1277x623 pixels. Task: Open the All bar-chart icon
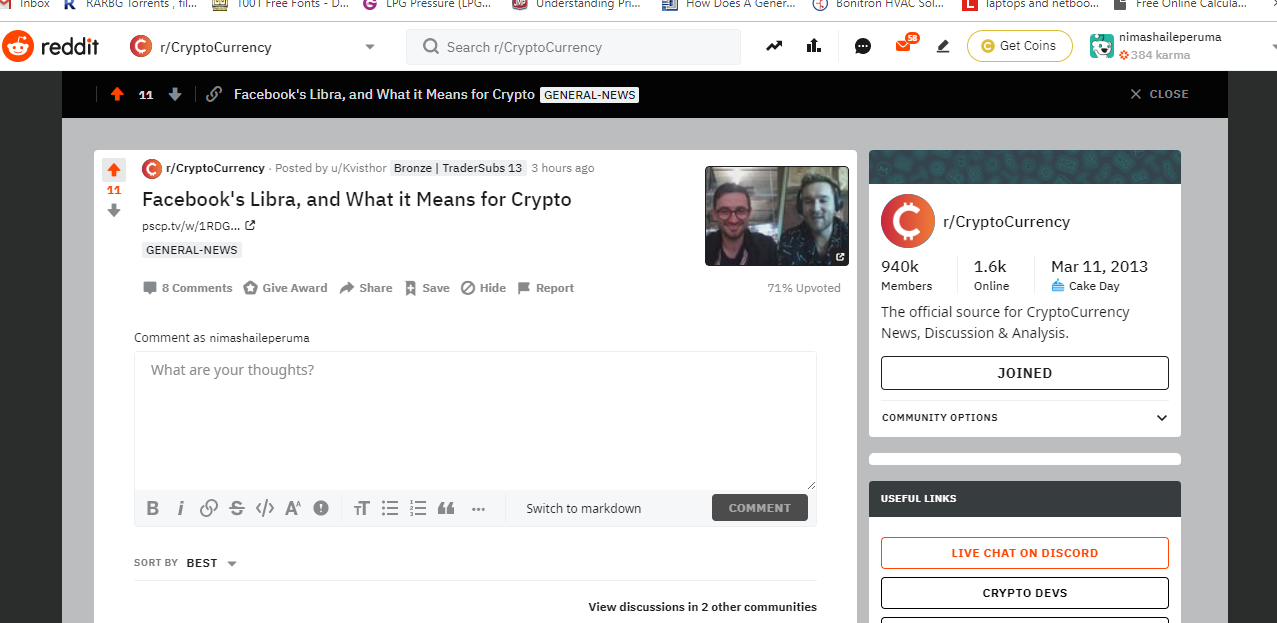pos(814,46)
